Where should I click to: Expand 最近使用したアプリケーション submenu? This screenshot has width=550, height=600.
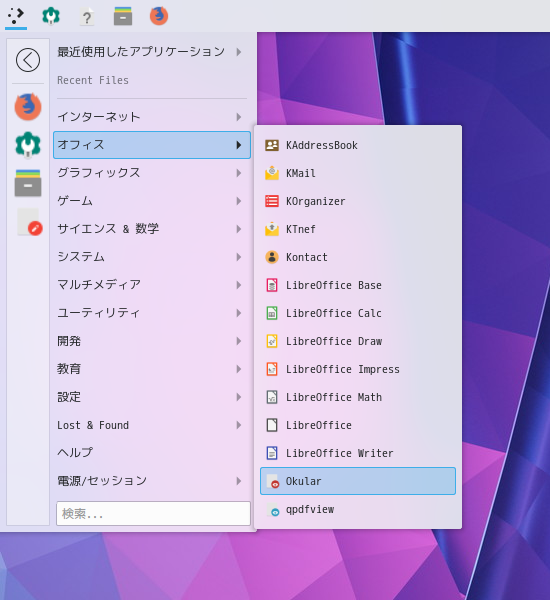coord(152,52)
